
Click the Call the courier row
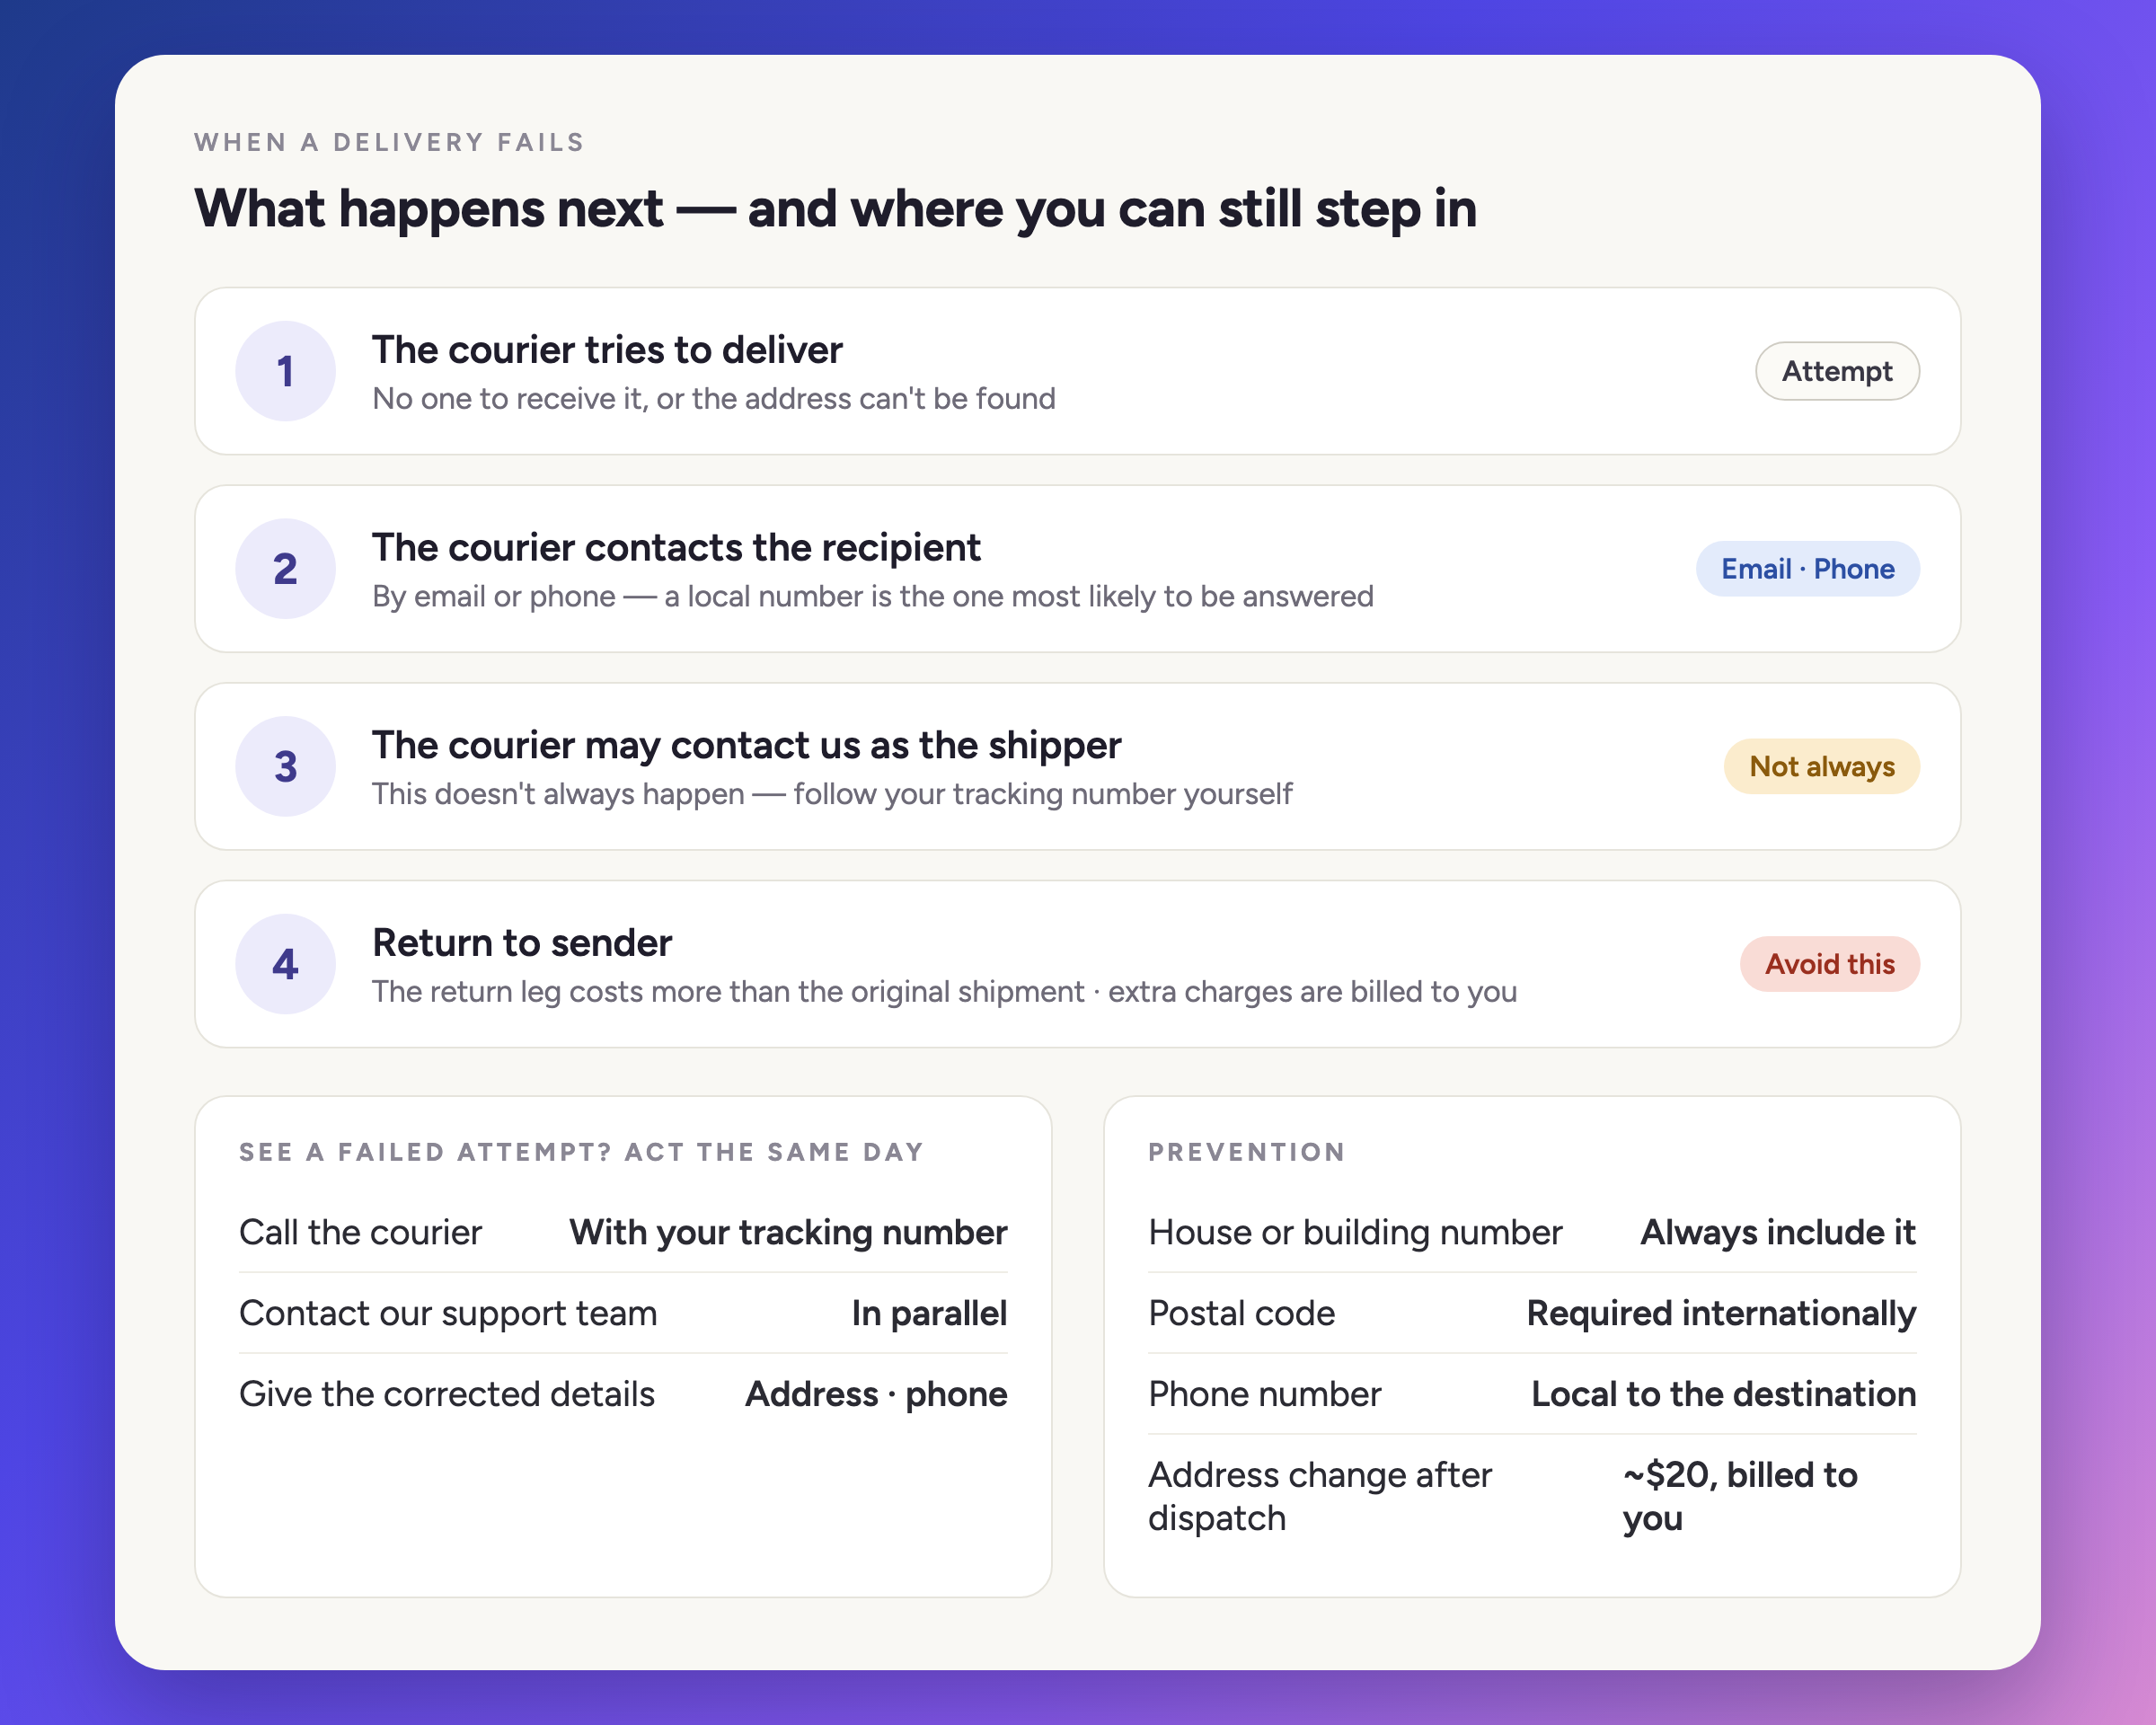click(x=623, y=1232)
